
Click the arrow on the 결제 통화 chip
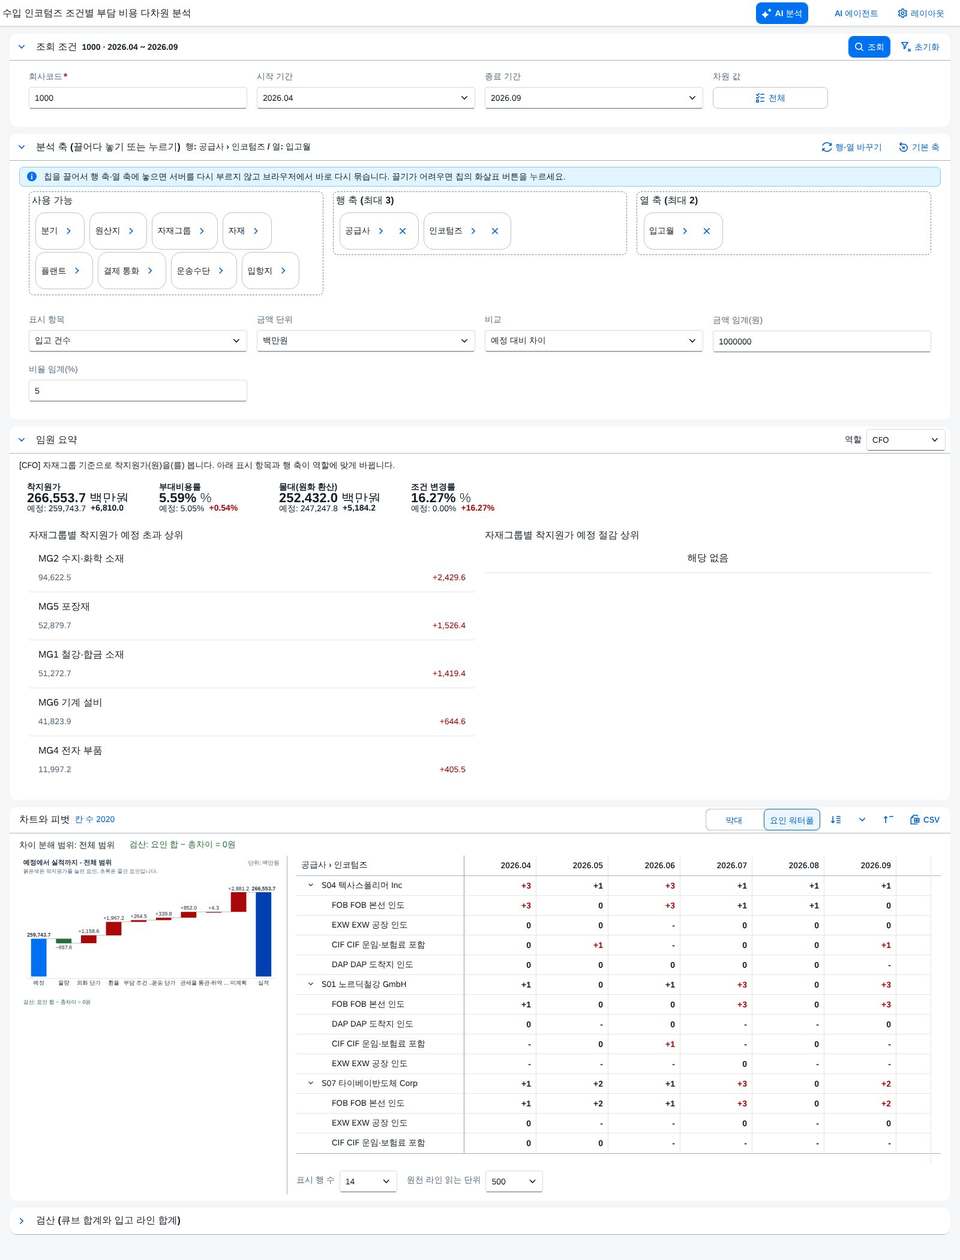(150, 271)
